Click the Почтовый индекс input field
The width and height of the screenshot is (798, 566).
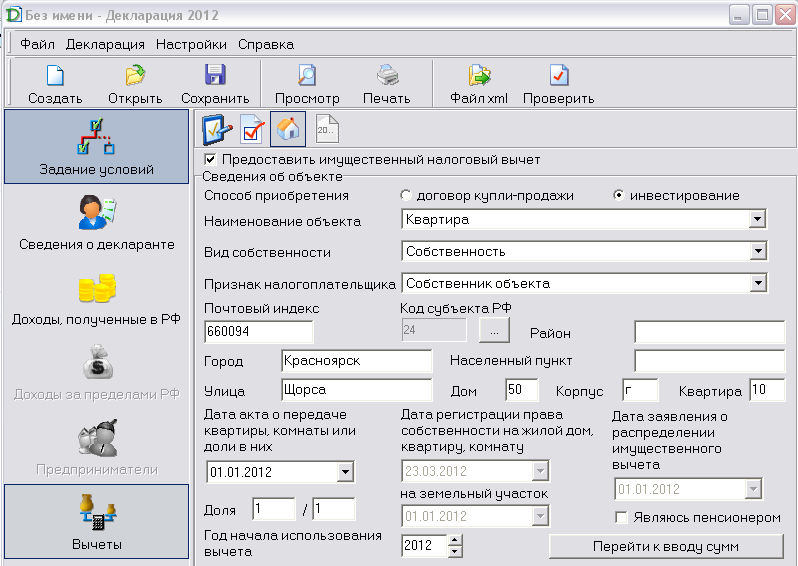click(258, 331)
